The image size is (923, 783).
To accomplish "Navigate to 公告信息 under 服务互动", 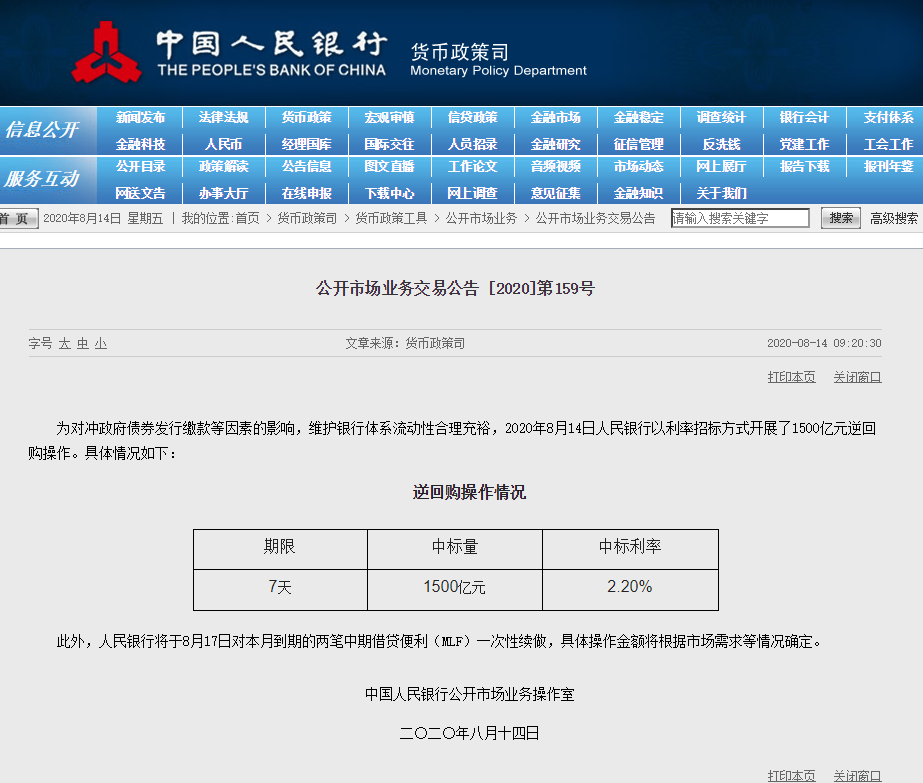I will (306, 167).
